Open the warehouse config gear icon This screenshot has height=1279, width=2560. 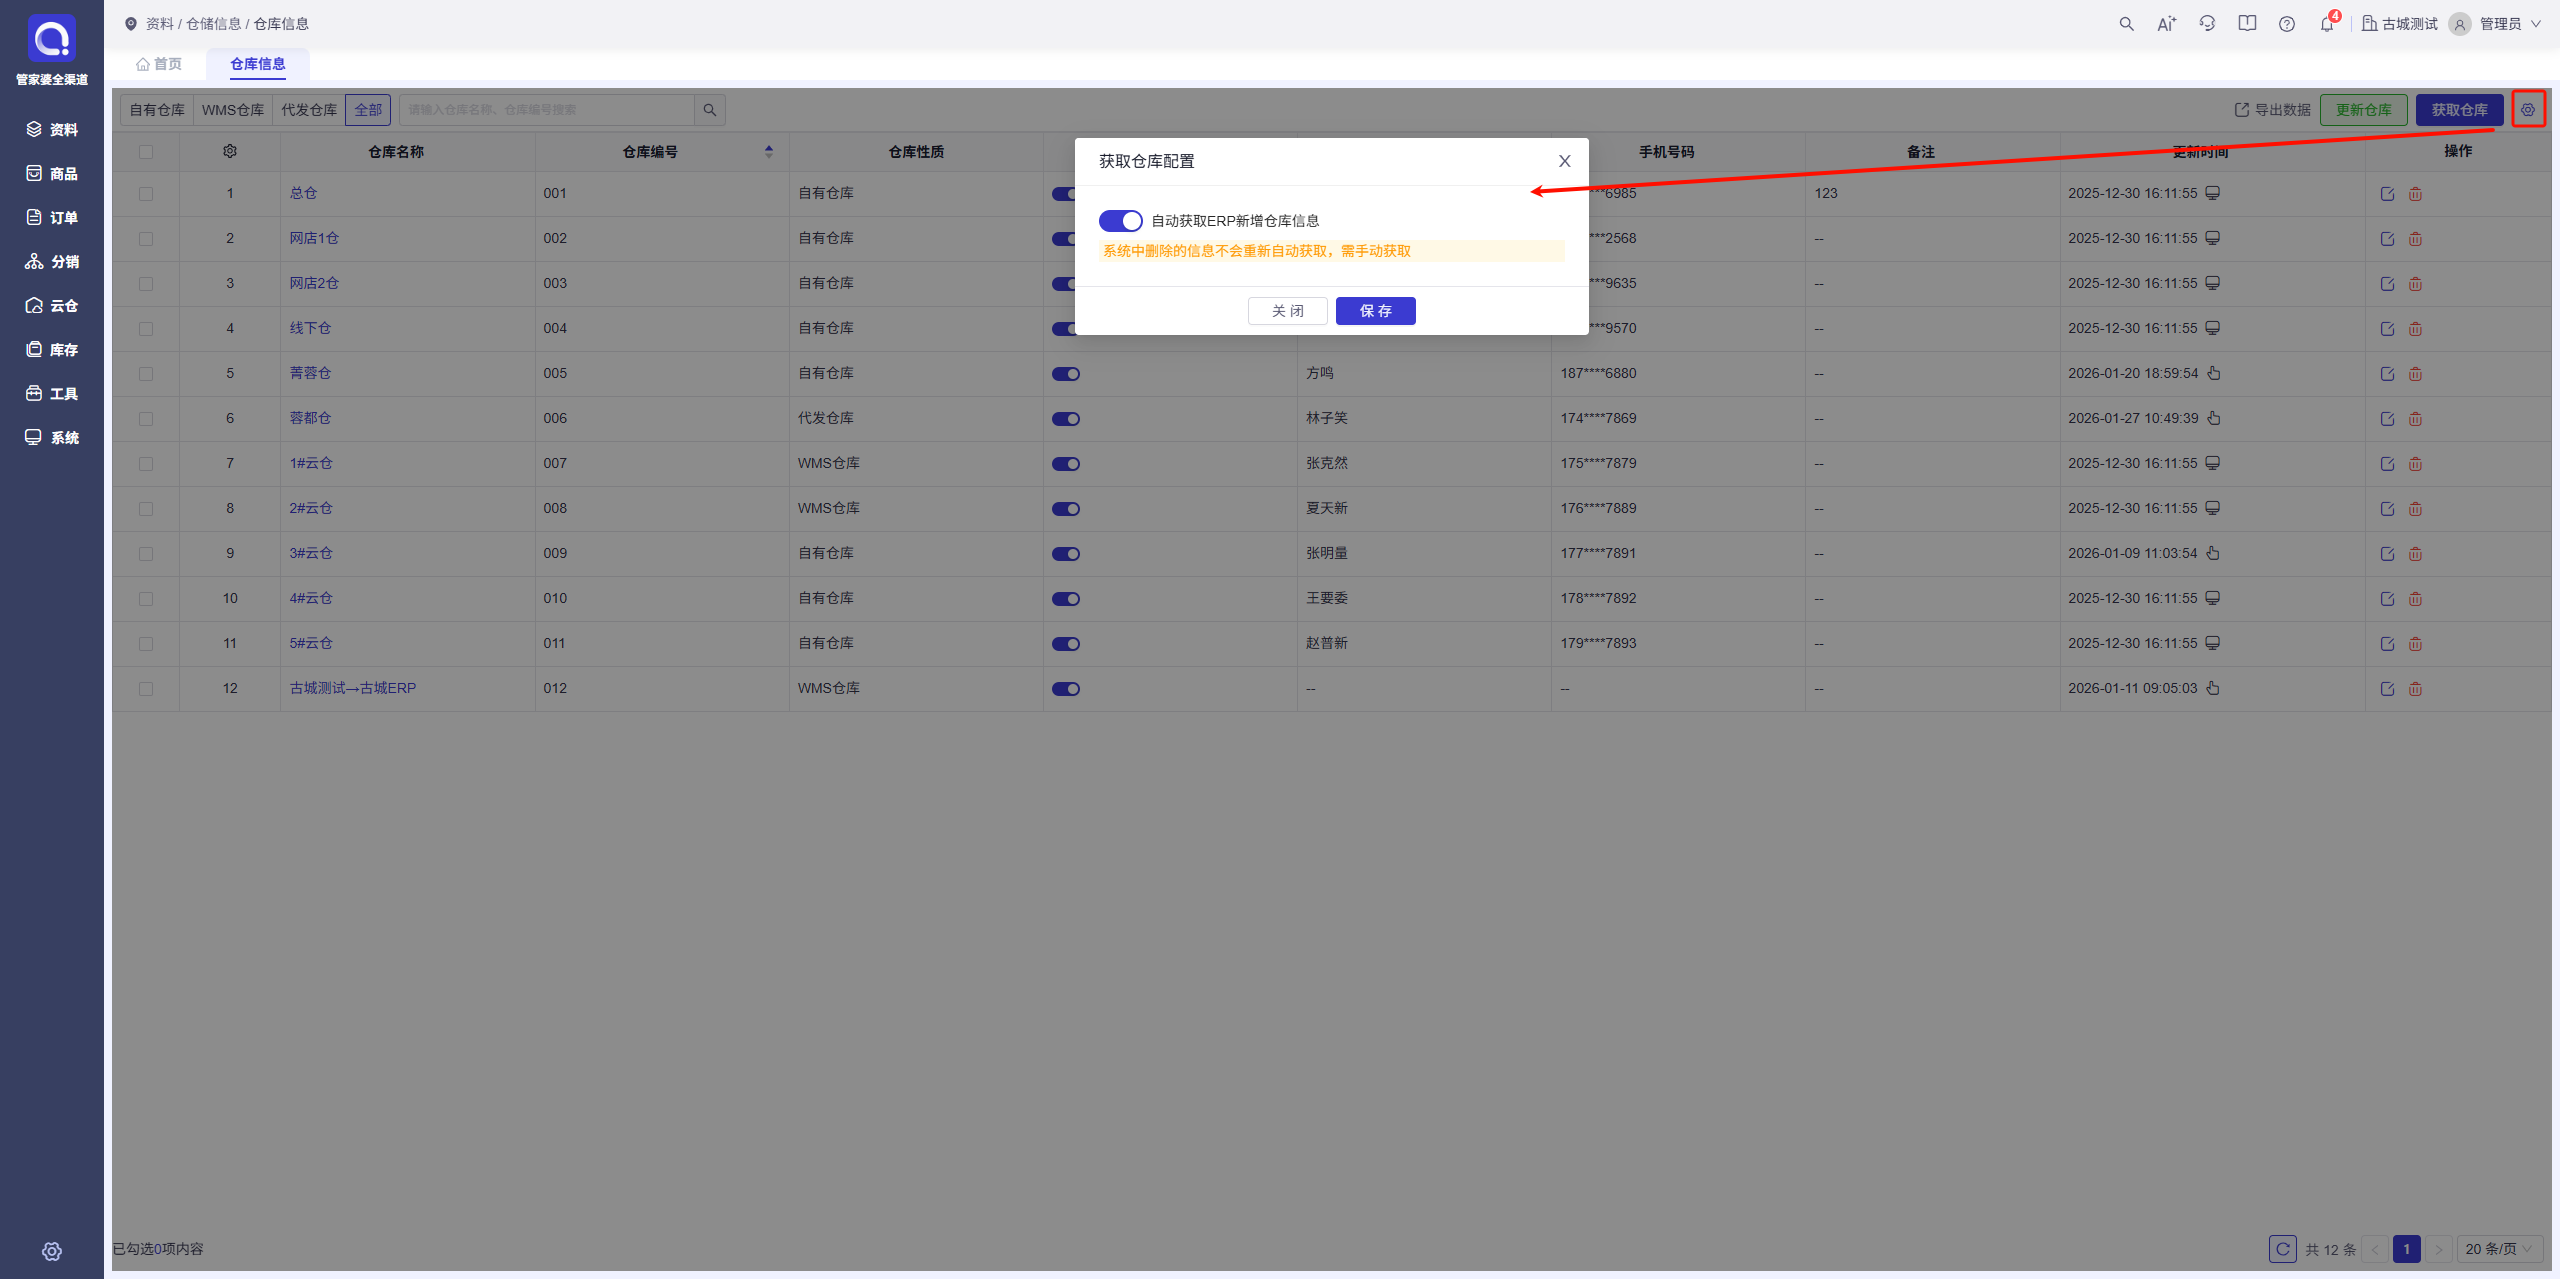2528,110
